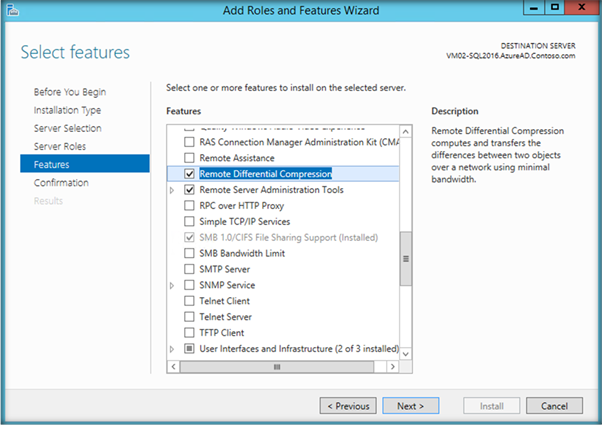Click the Next button

tap(410, 406)
